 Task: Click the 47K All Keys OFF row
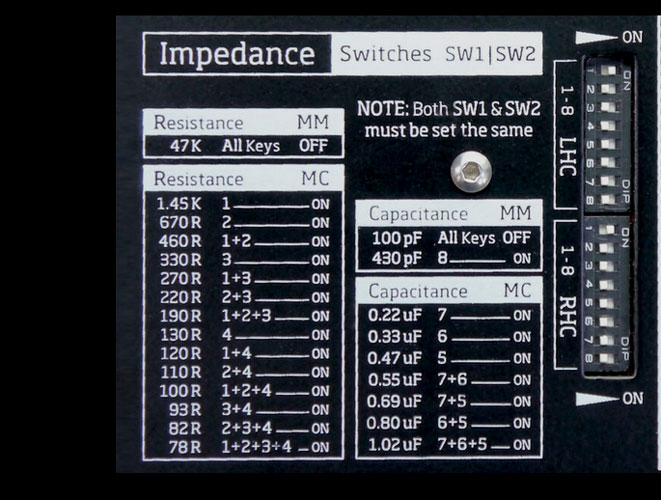click(x=243, y=146)
